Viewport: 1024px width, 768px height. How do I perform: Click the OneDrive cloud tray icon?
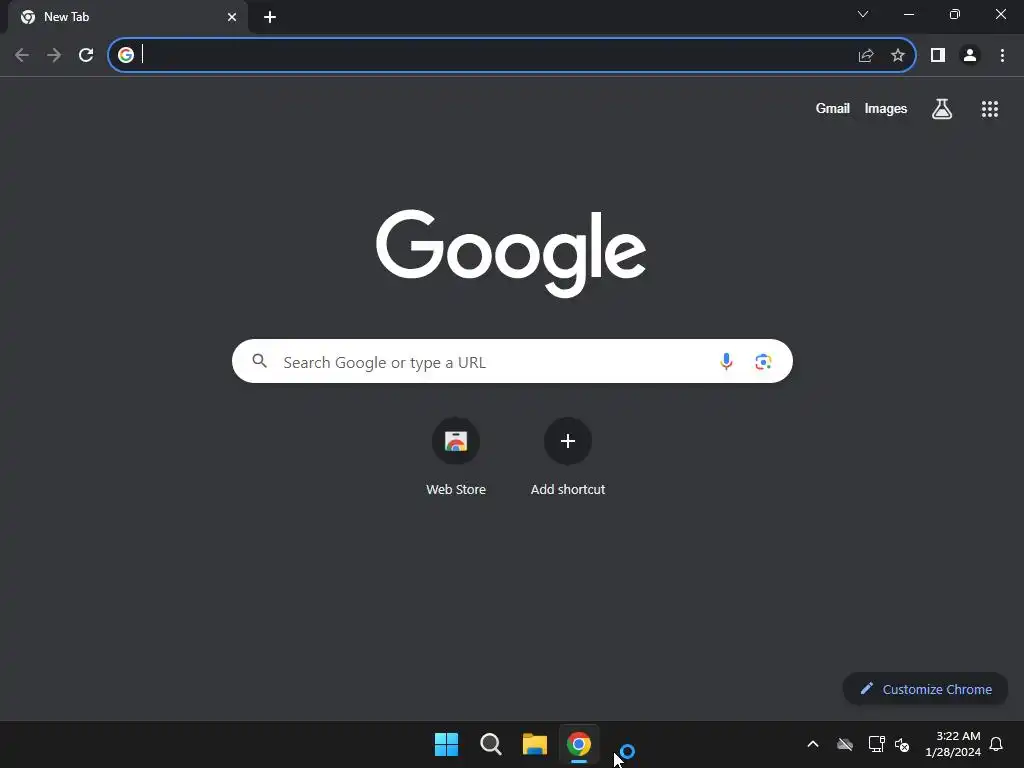[x=844, y=744]
